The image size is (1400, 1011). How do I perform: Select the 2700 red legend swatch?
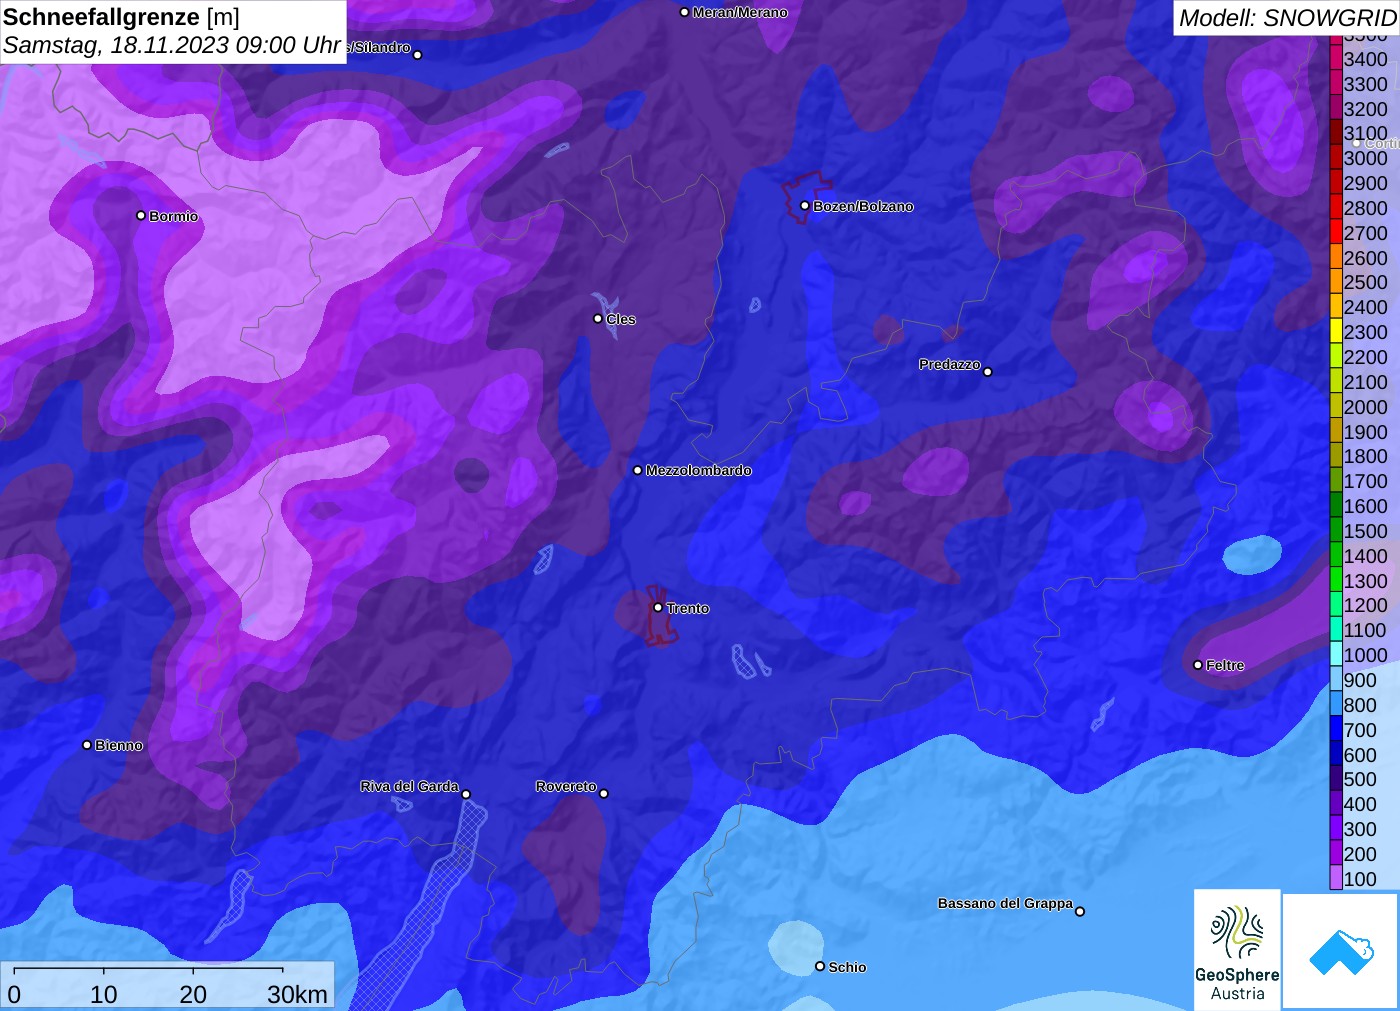(x=1336, y=232)
